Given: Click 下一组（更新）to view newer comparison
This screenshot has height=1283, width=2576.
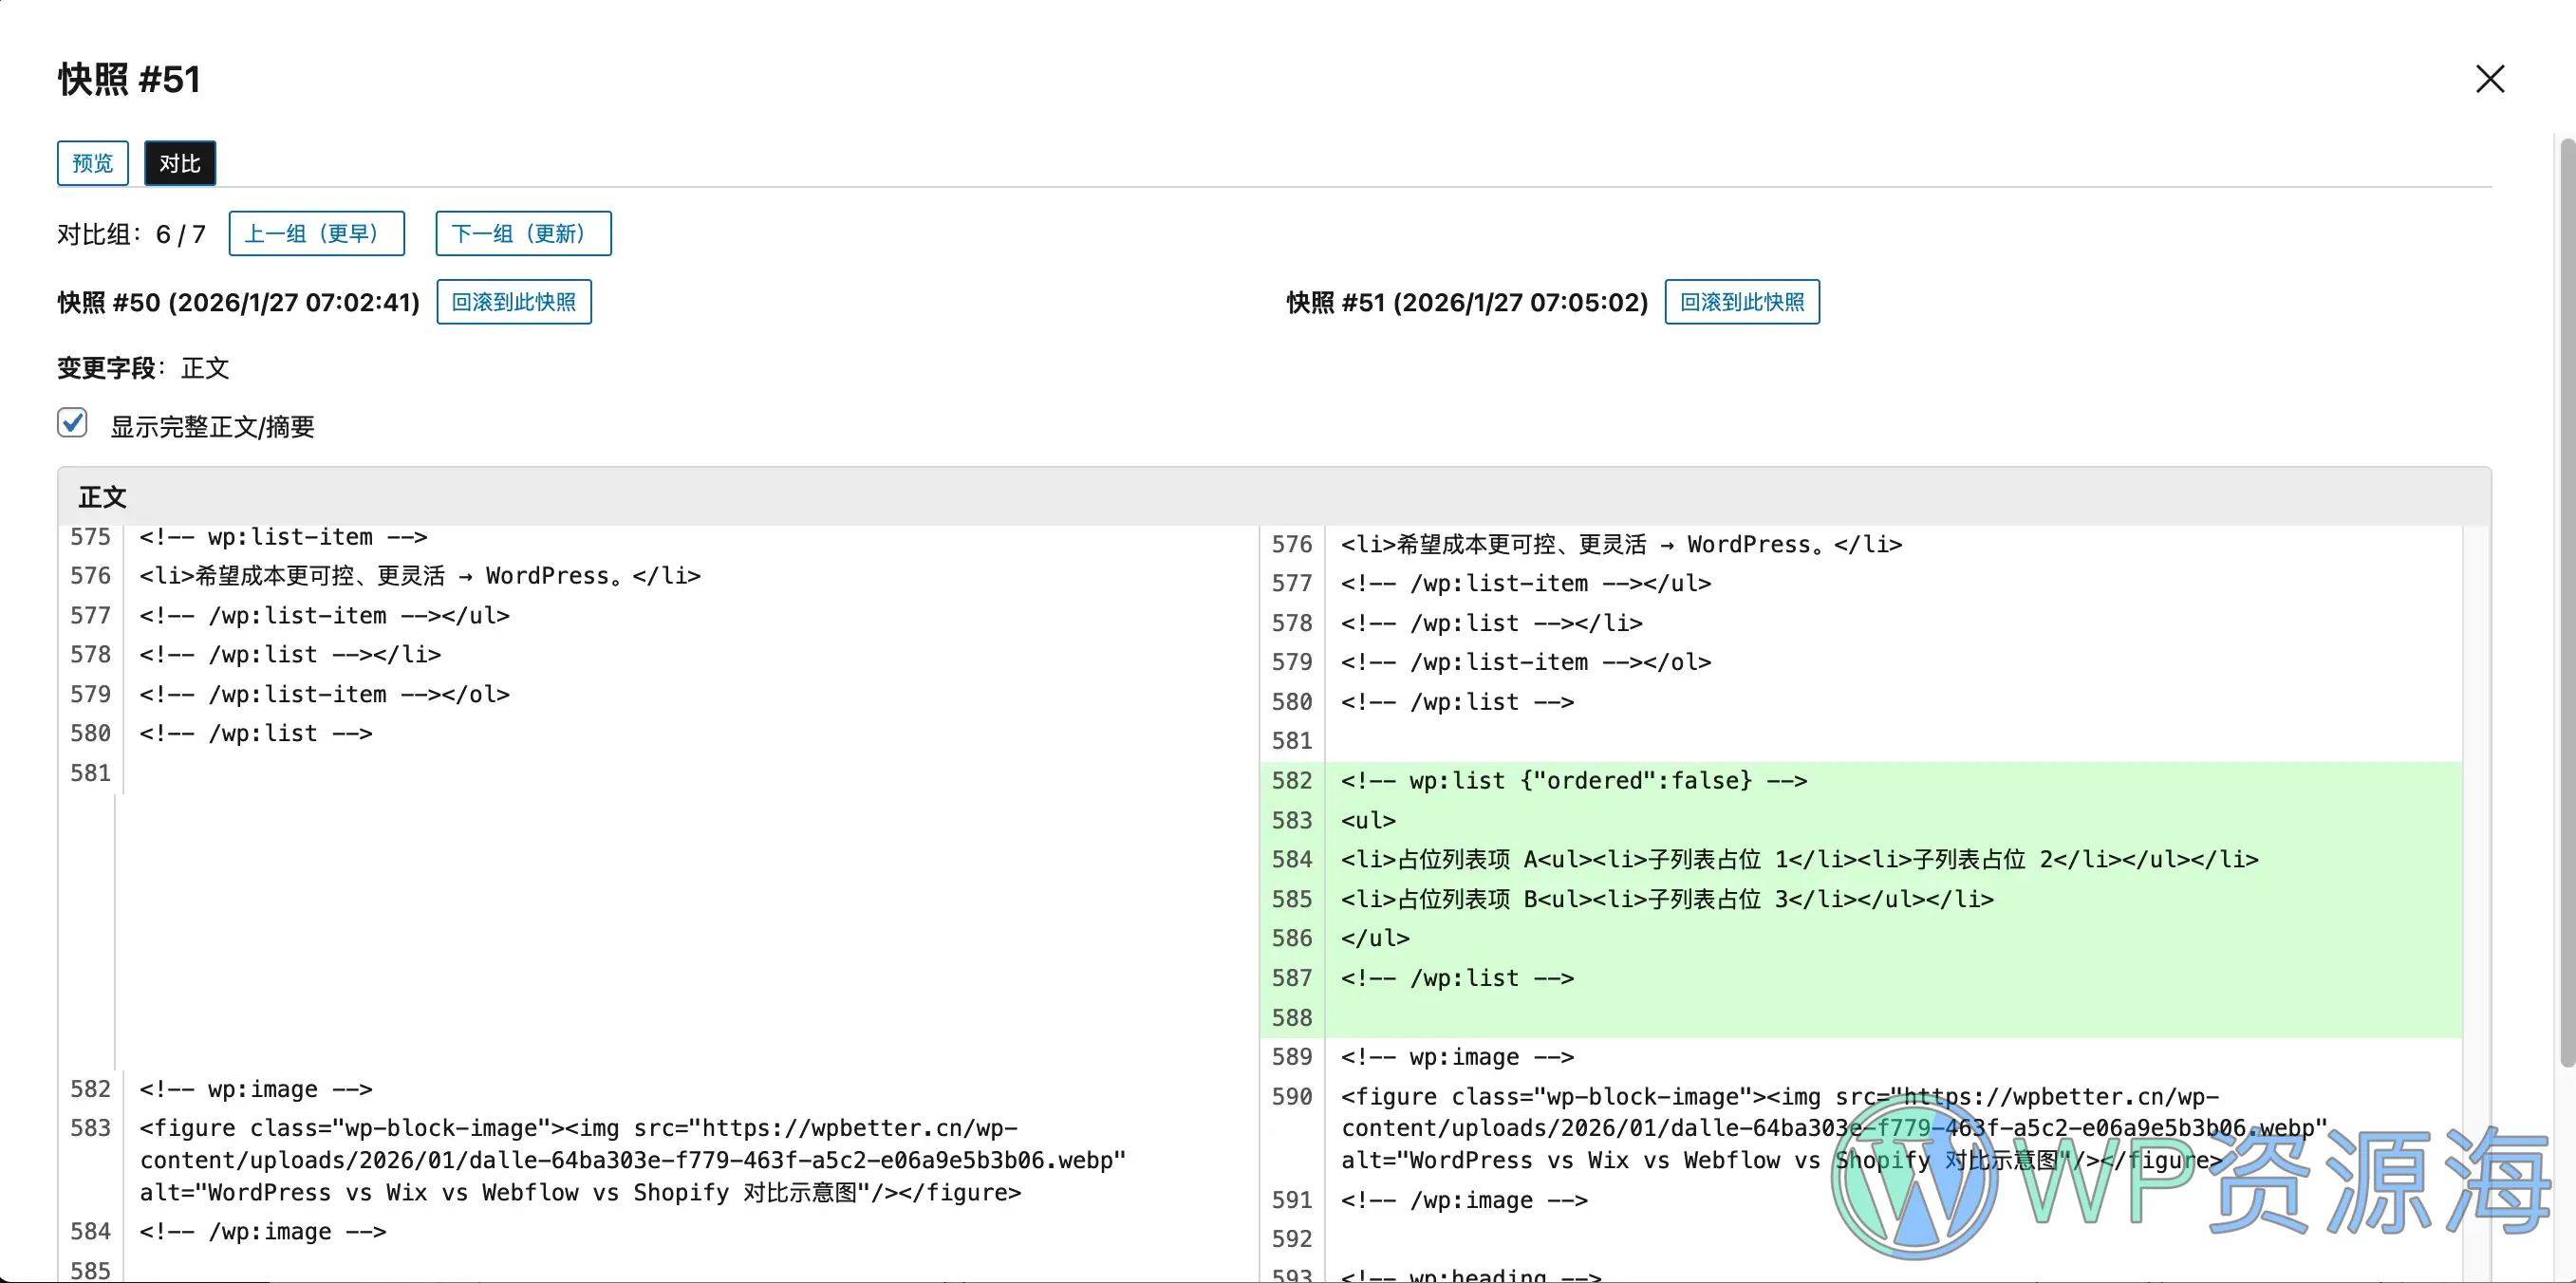Looking at the screenshot, I should 522,233.
